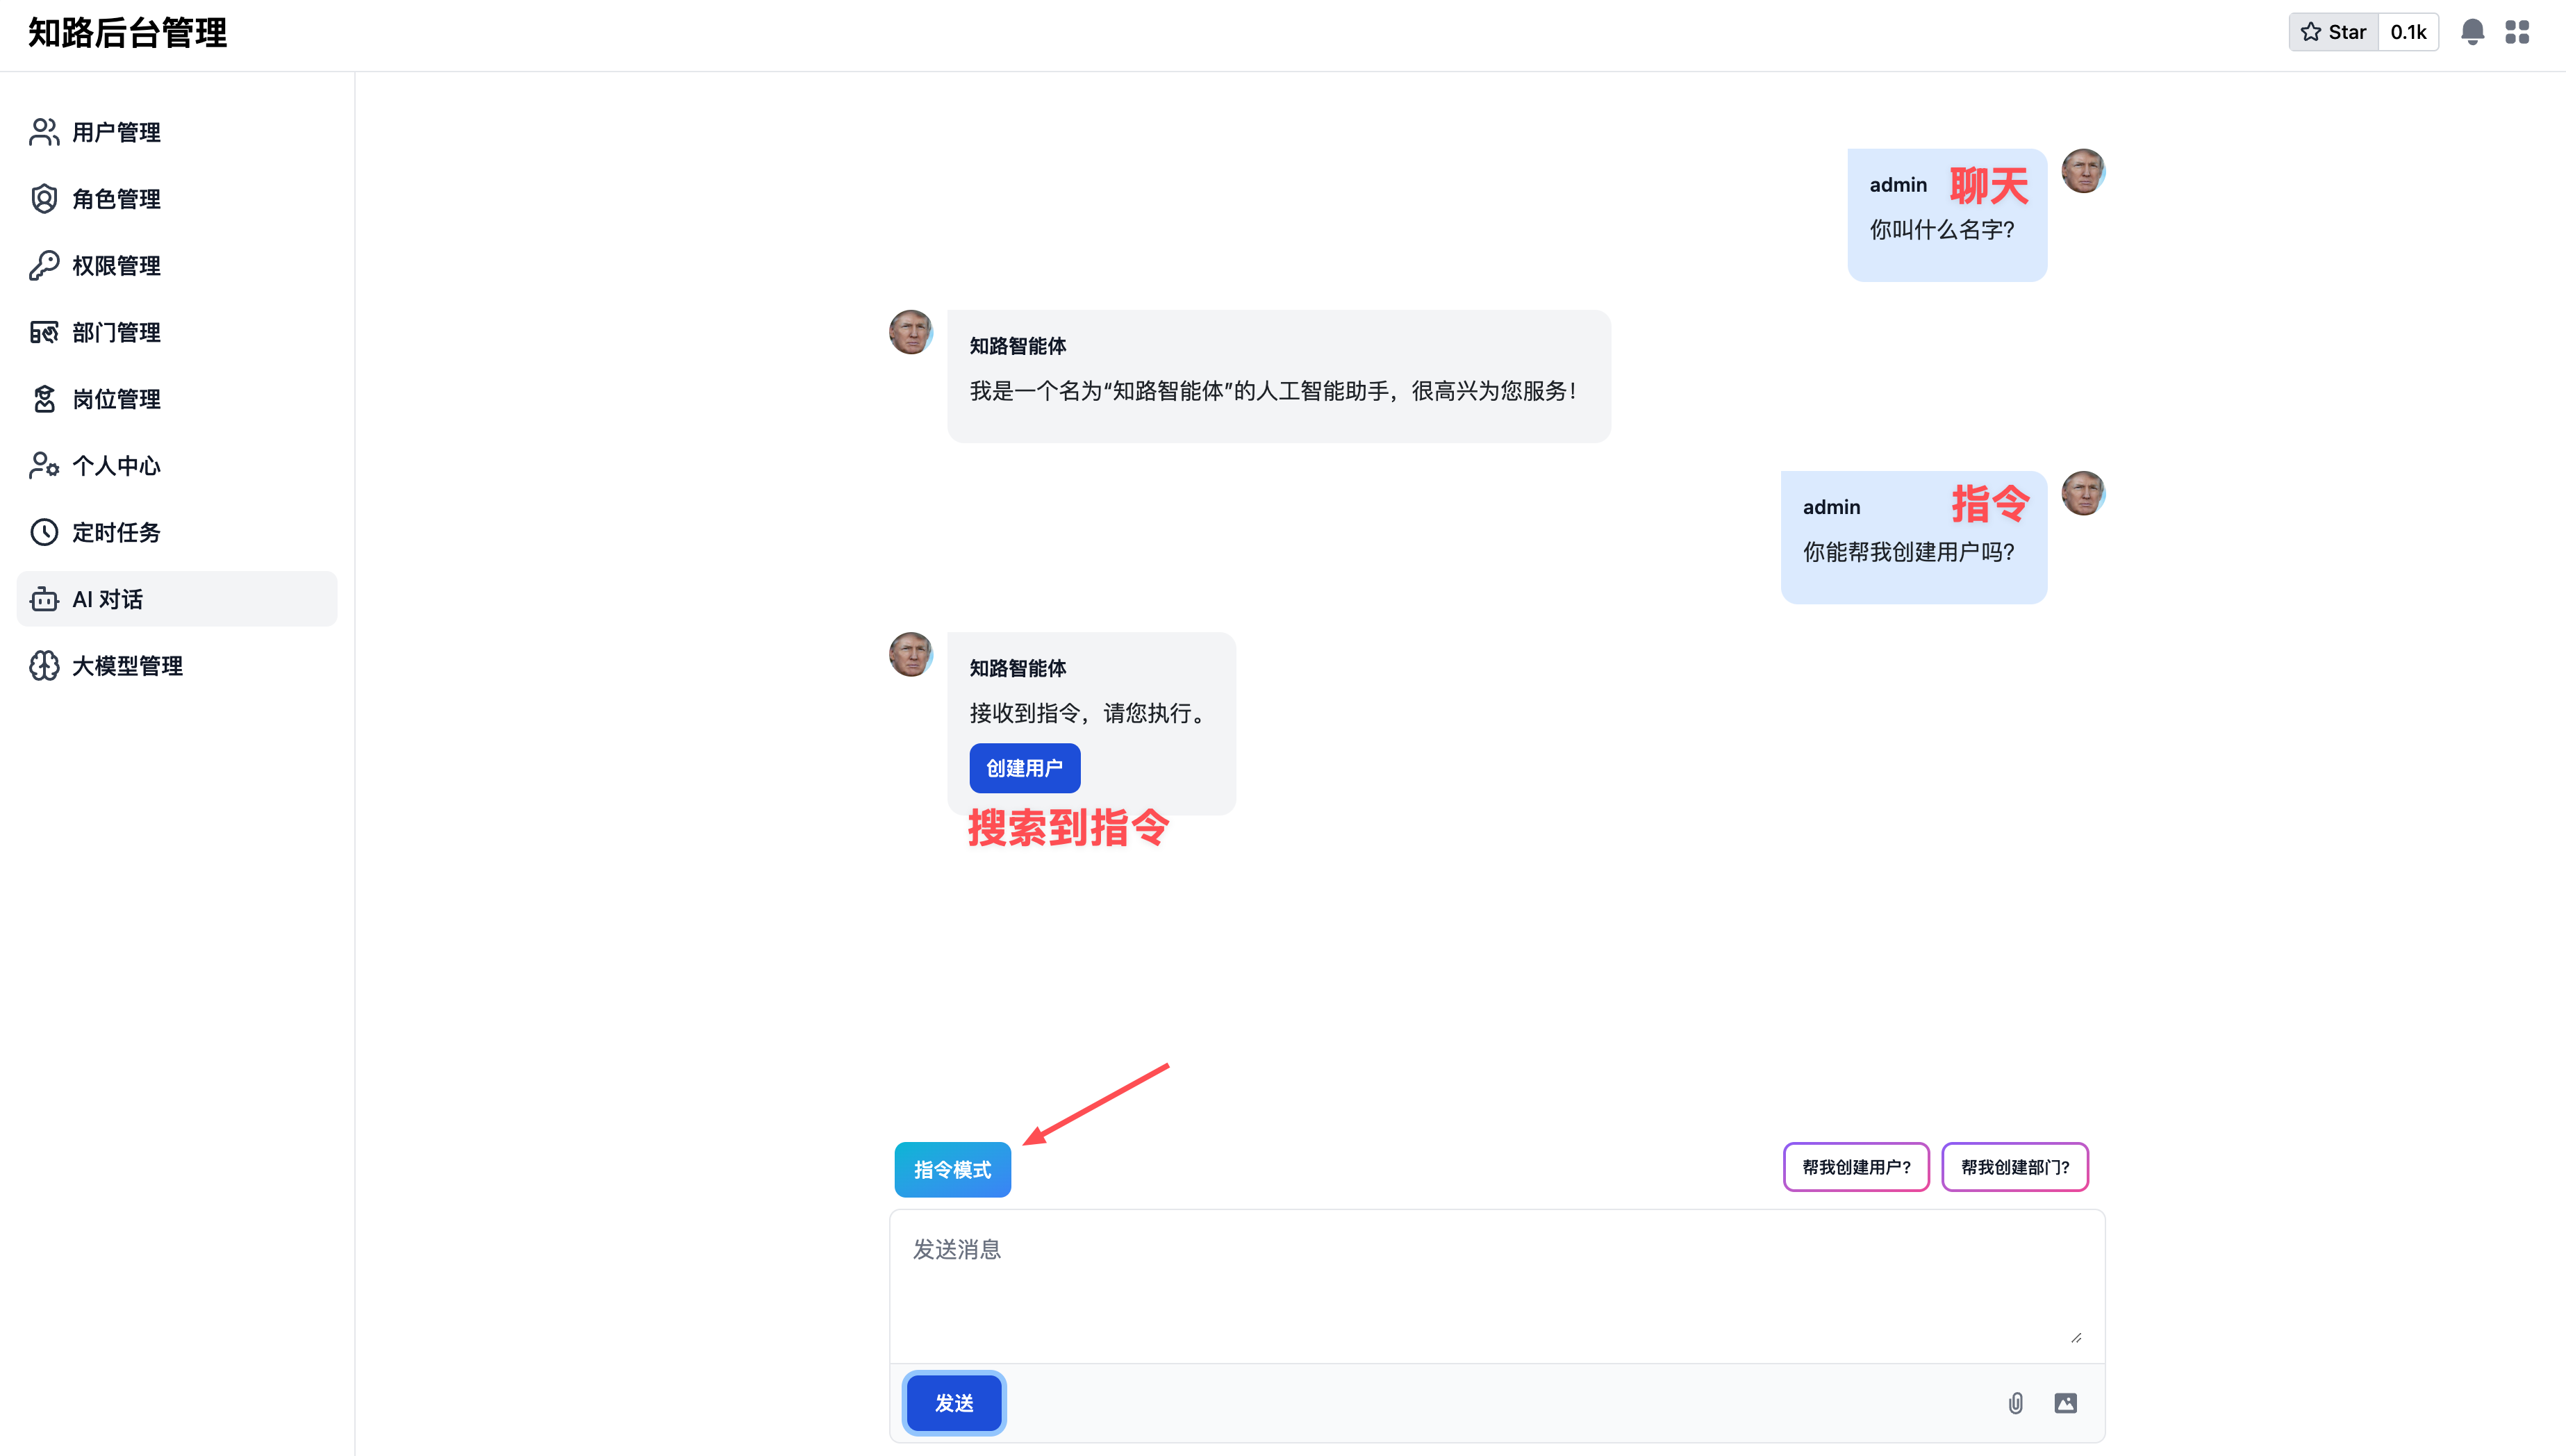The image size is (2566, 1456).
Task: Click the 大模型管理 brain icon
Action: [x=44, y=665]
